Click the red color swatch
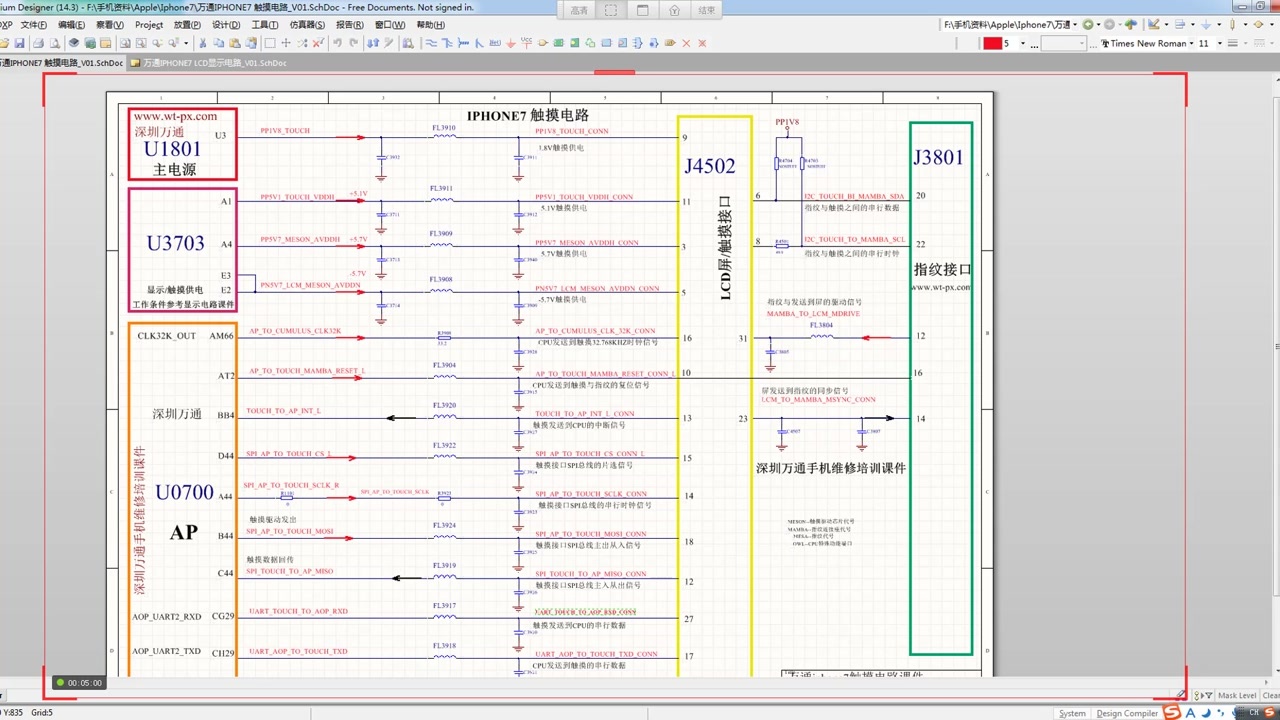The height and width of the screenshot is (720, 1280). pyautogui.click(x=993, y=43)
